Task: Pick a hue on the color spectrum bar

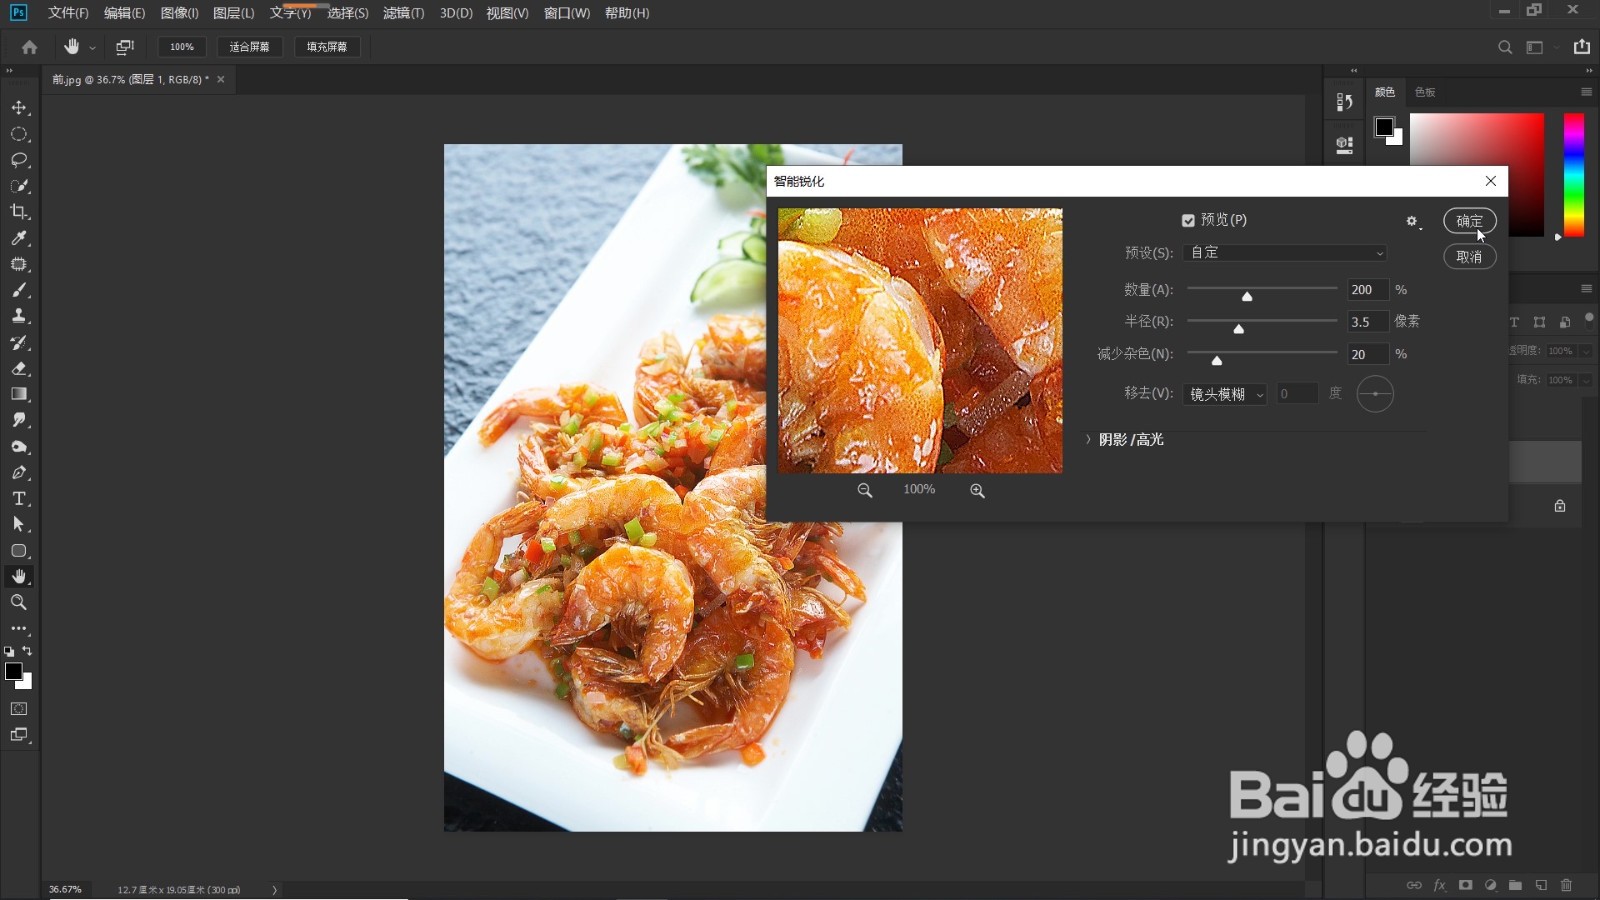Action: coord(1574,175)
